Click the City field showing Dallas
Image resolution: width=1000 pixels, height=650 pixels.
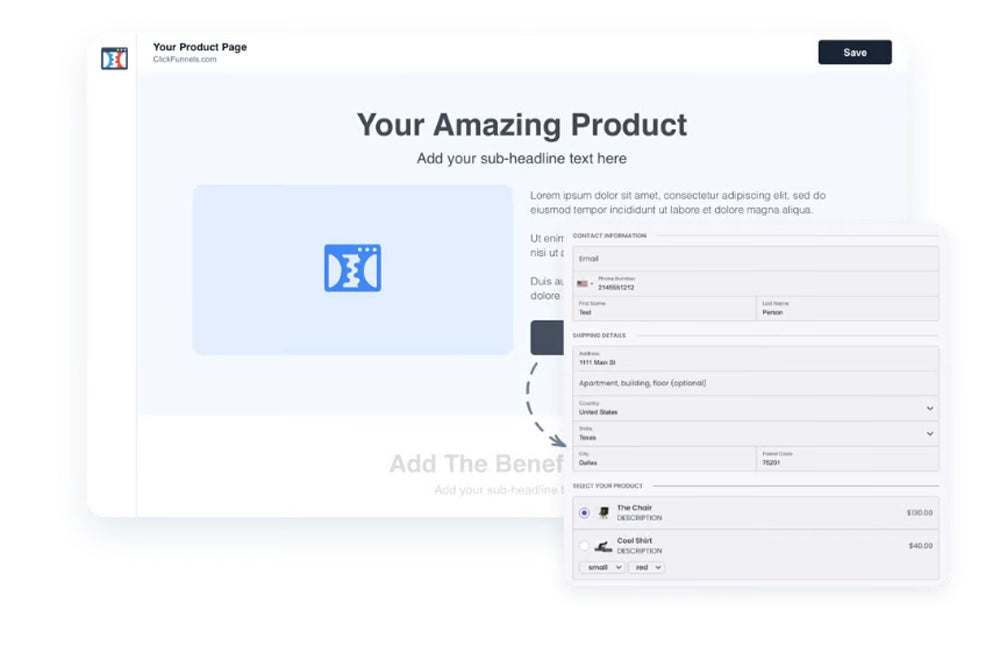tap(664, 459)
